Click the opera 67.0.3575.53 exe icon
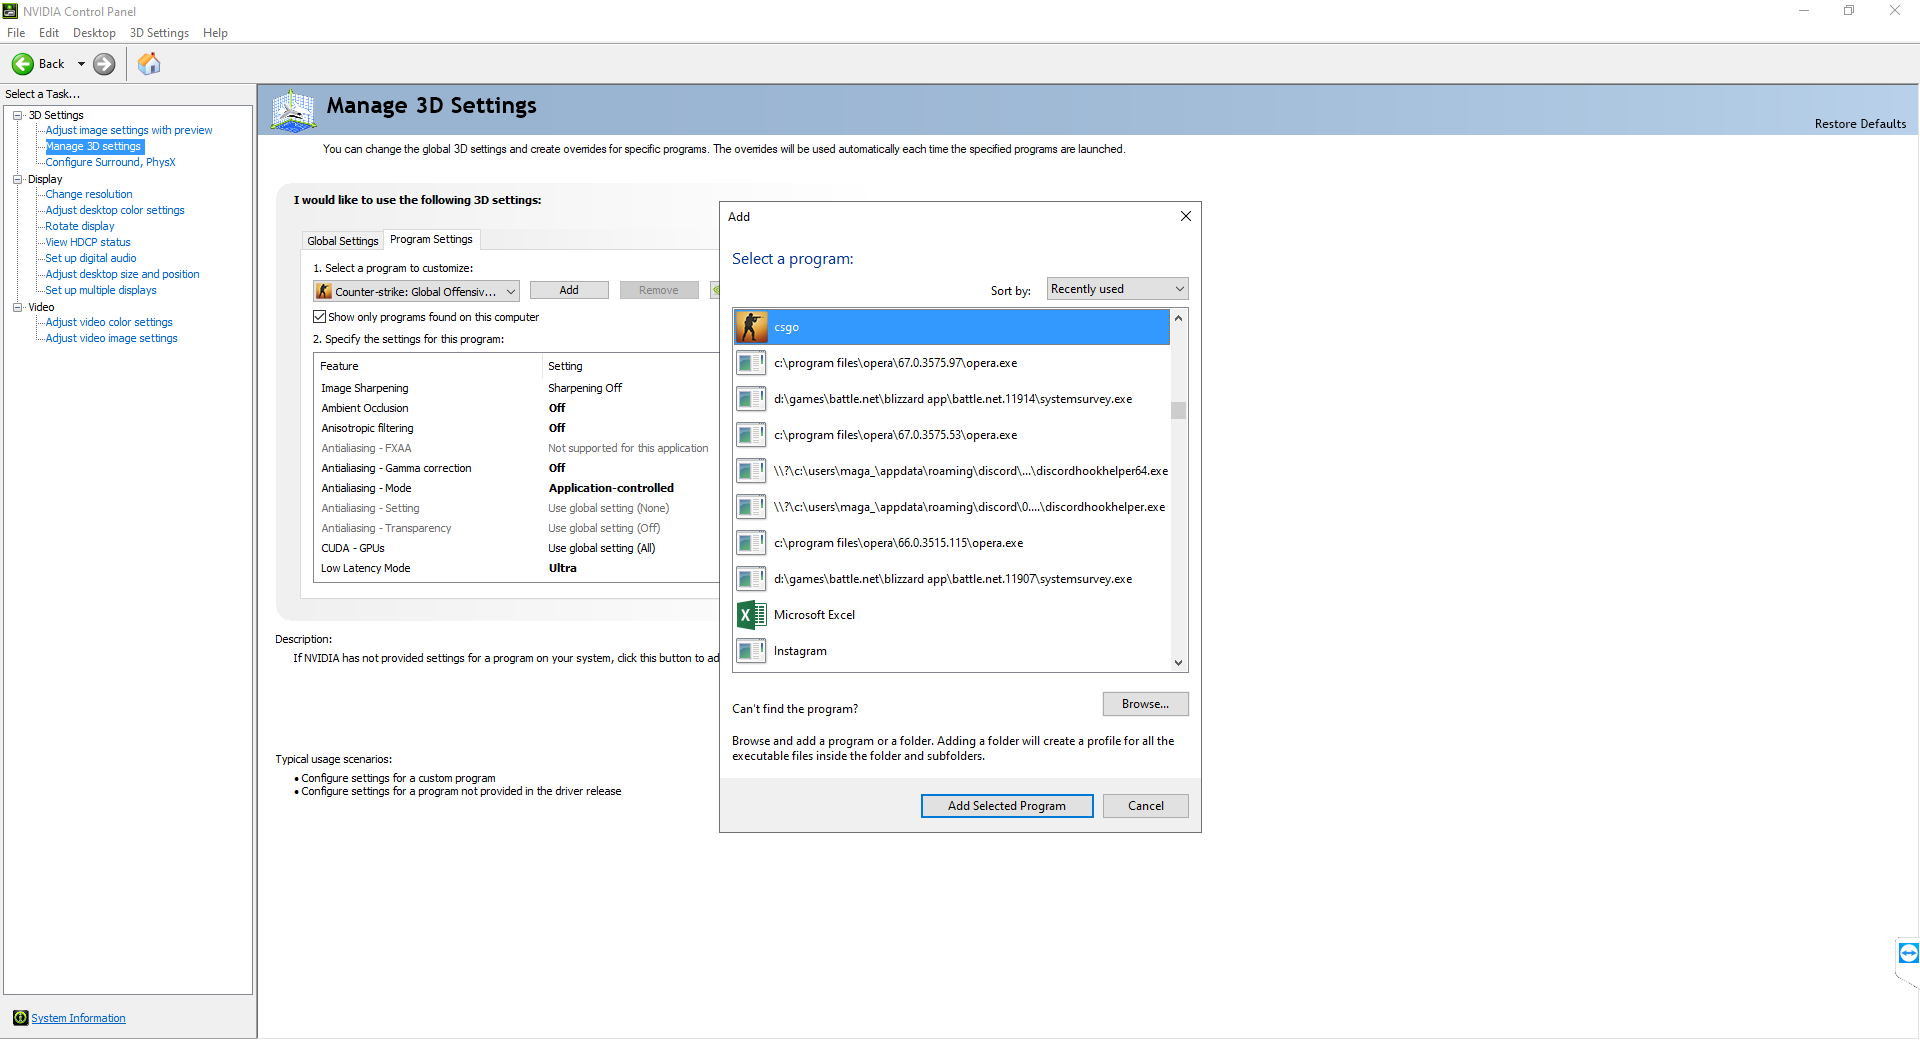Screen dimensions: 1920x1040 (751, 435)
